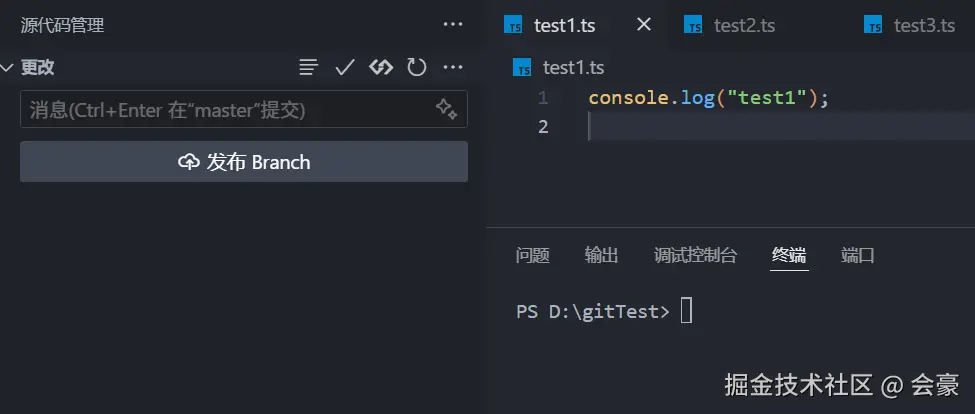Click the commit message input field

pyautogui.click(x=225, y=110)
